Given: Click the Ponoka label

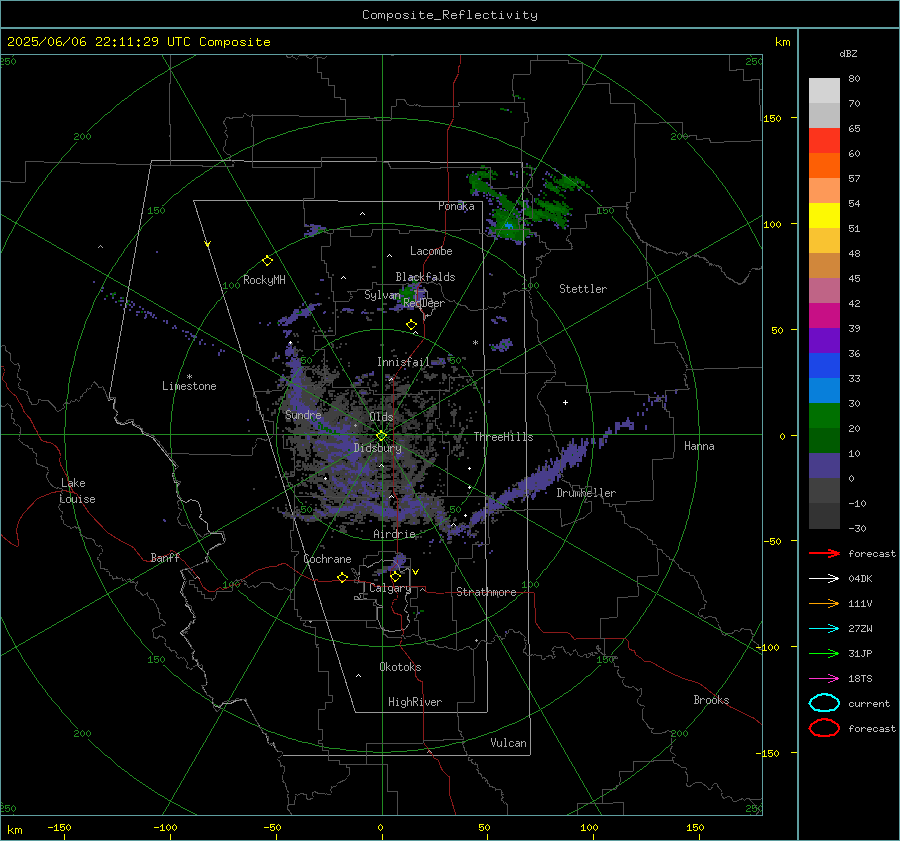Looking at the screenshot, I should [x=456, y=206].
